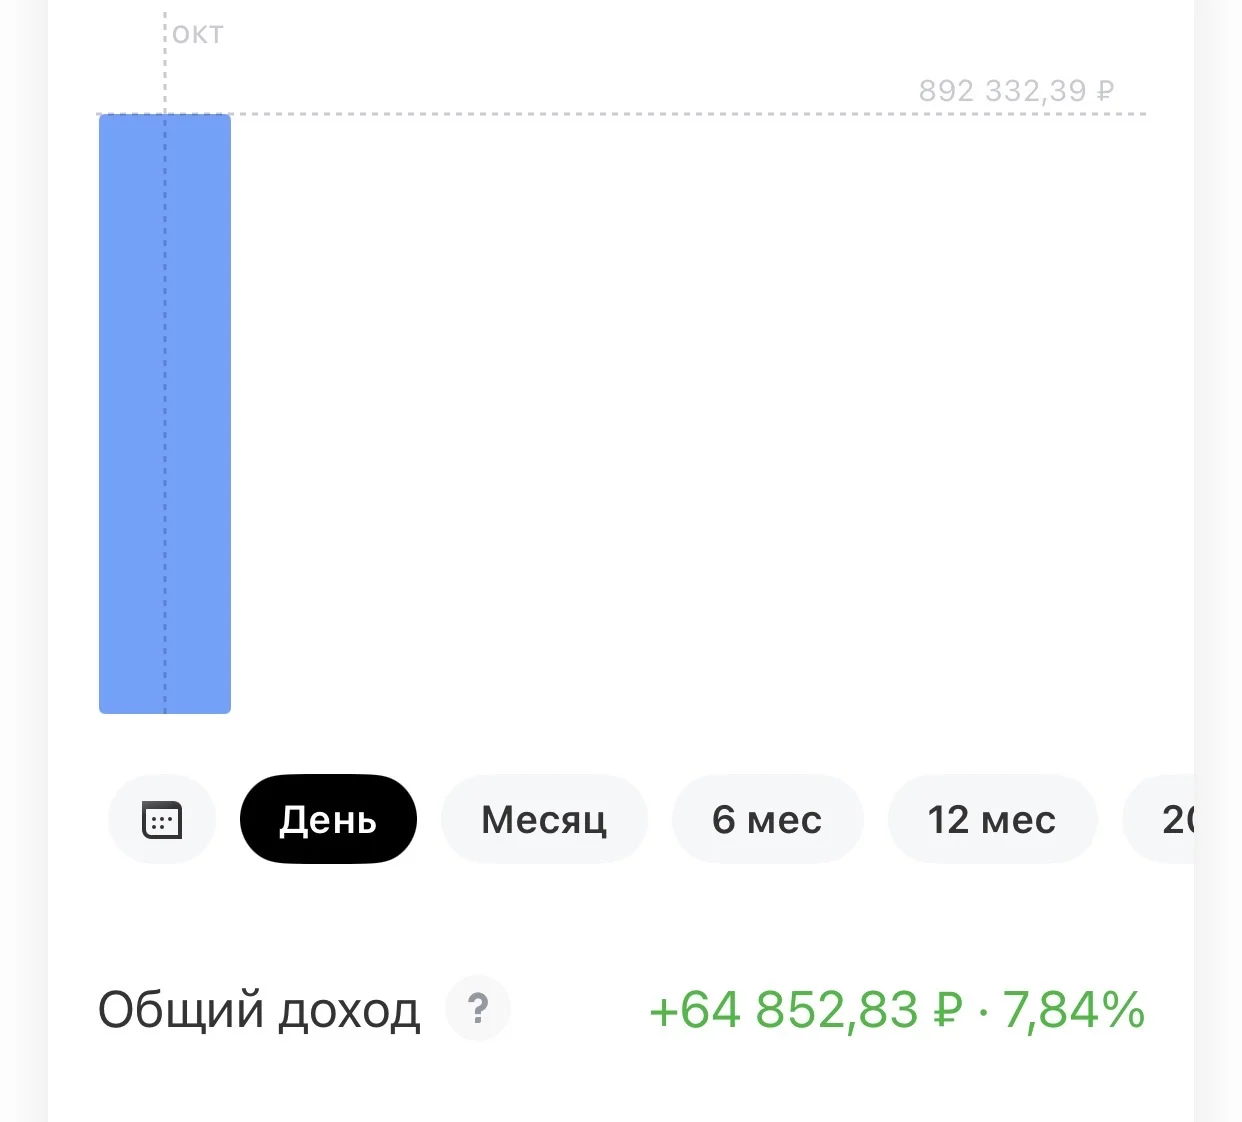Screen dimensions: 1242x1122
Task: Click the ruble symbol after 892 332,39
Action: tap(1105, 91)
